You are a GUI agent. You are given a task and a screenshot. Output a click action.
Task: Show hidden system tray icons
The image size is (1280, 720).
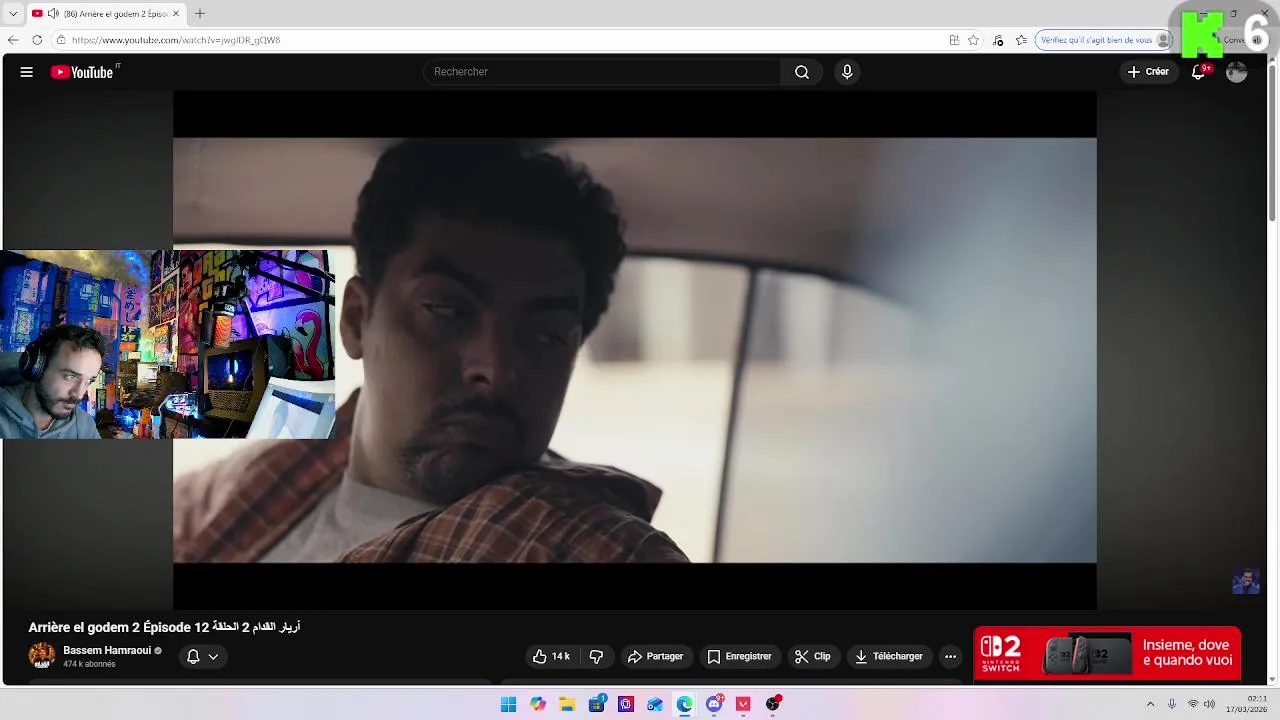[x=1150, y=704]
